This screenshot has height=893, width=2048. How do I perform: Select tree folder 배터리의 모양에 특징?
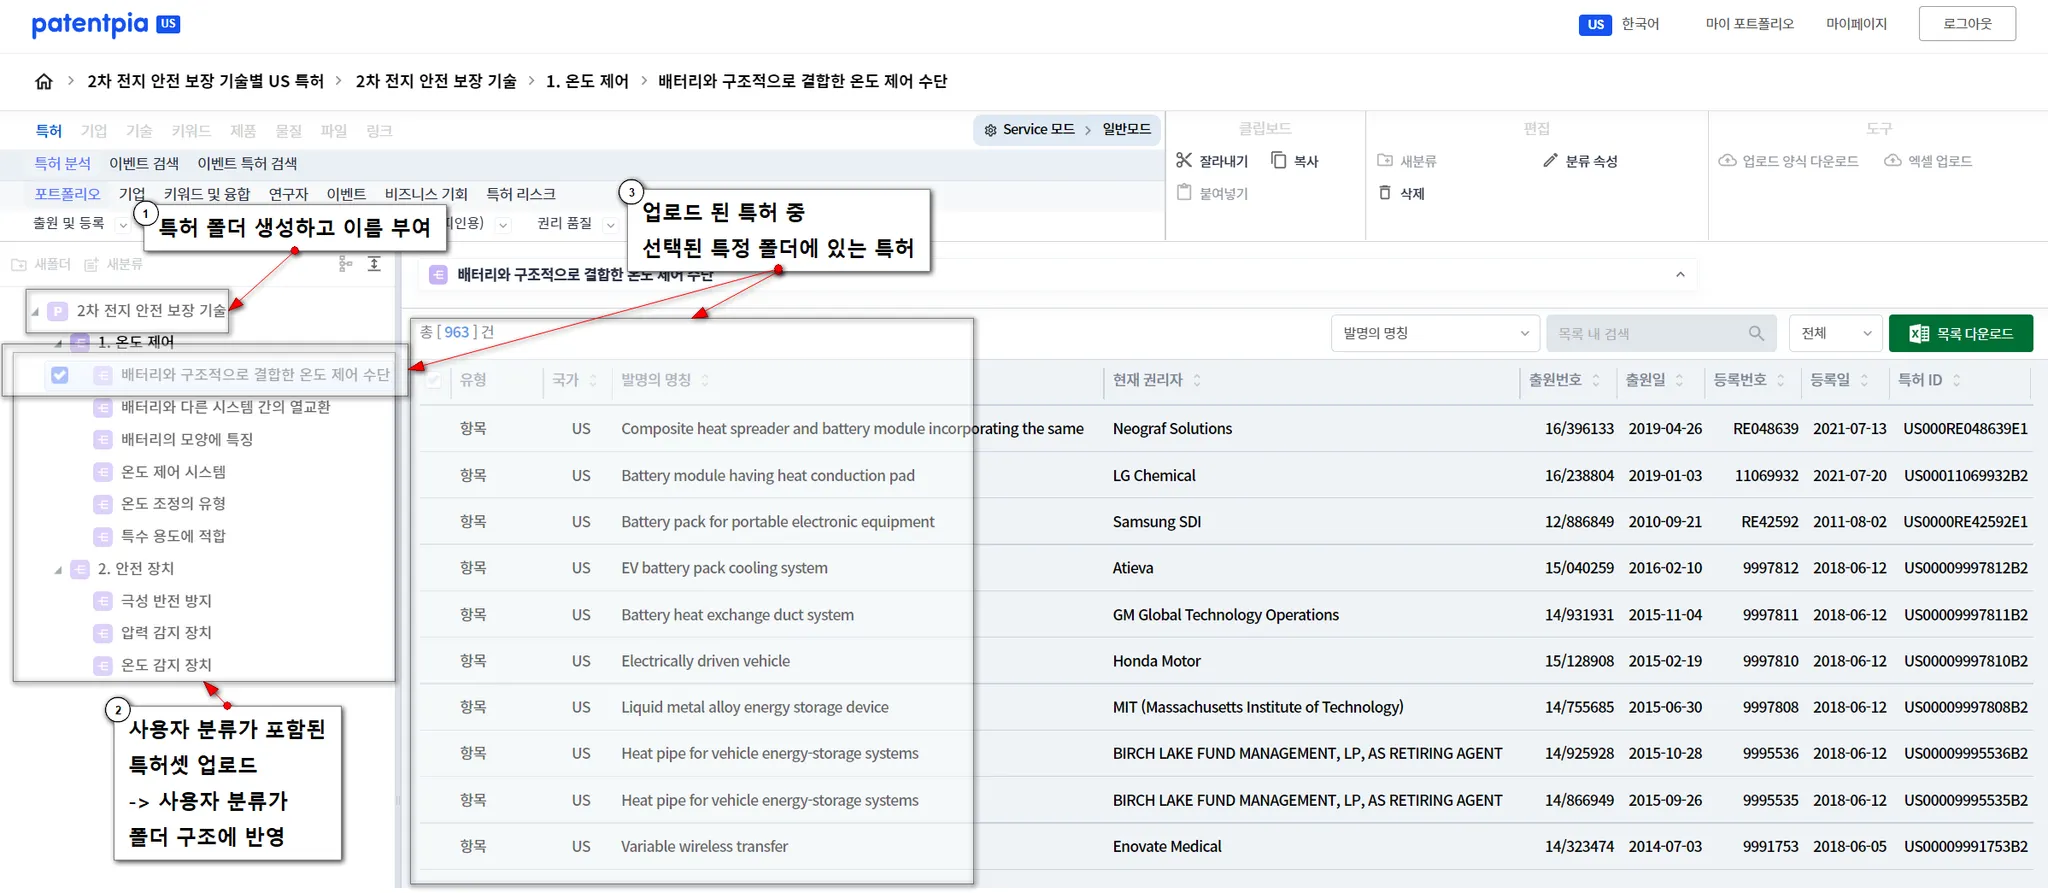pyautogui.click(x=187, y=439)
